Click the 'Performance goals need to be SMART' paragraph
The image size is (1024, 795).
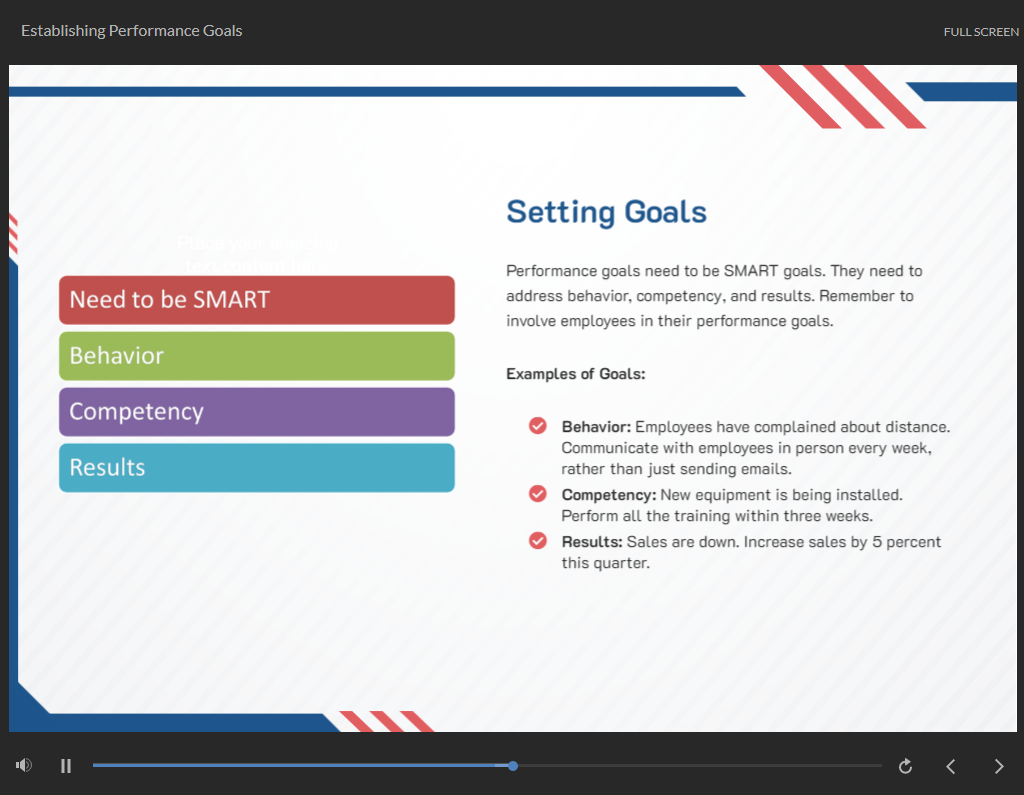[x=714, y=296]
